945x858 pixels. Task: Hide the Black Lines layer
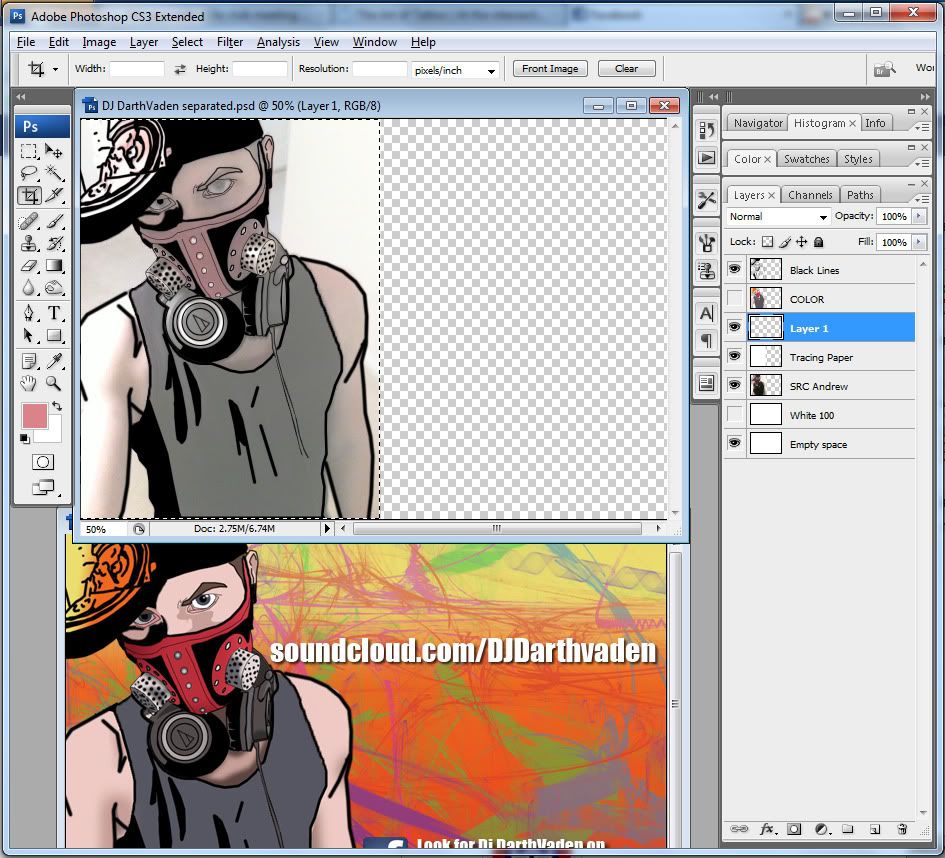pyautogui.click(x=734, y=269)
